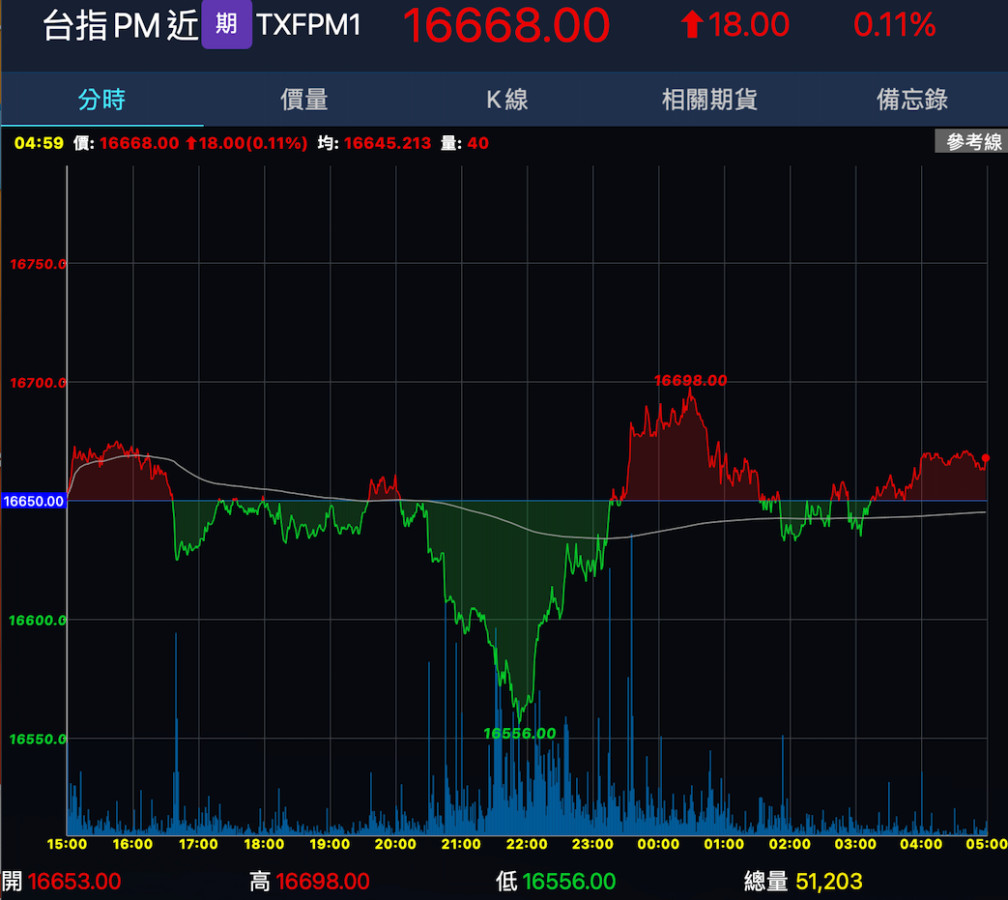Click the red up-arrow next to 18.00

(692, 25)
